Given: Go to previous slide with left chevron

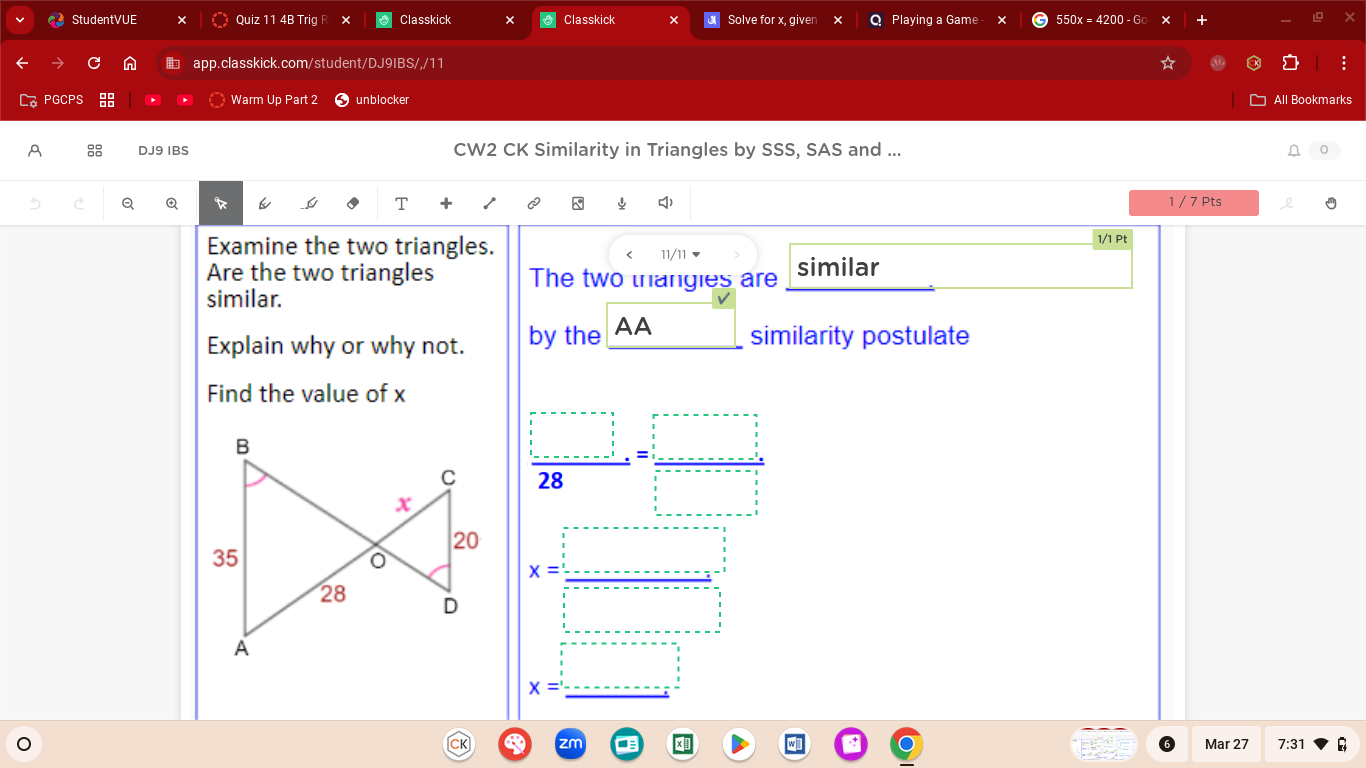Looking at the screenshot, I should pyautogui.click(x=629, y=254).
